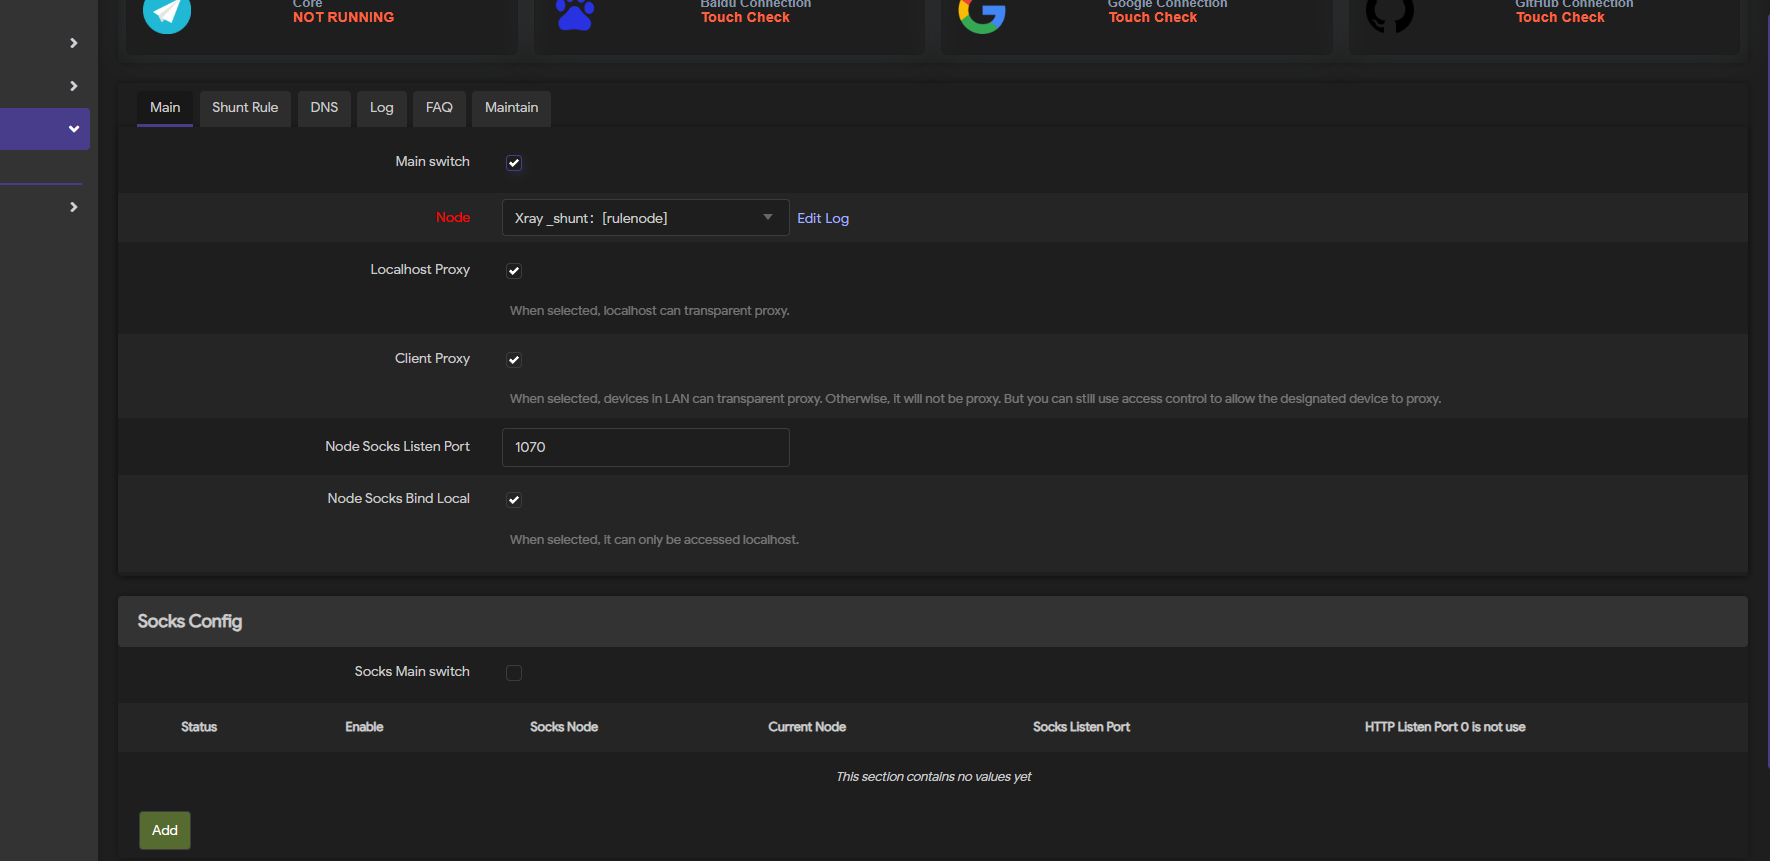Image resolution: width=1770 pixels, height=861 pixels.
Task: Click the NOT RUNNING core status text
Action: [343, 17]
